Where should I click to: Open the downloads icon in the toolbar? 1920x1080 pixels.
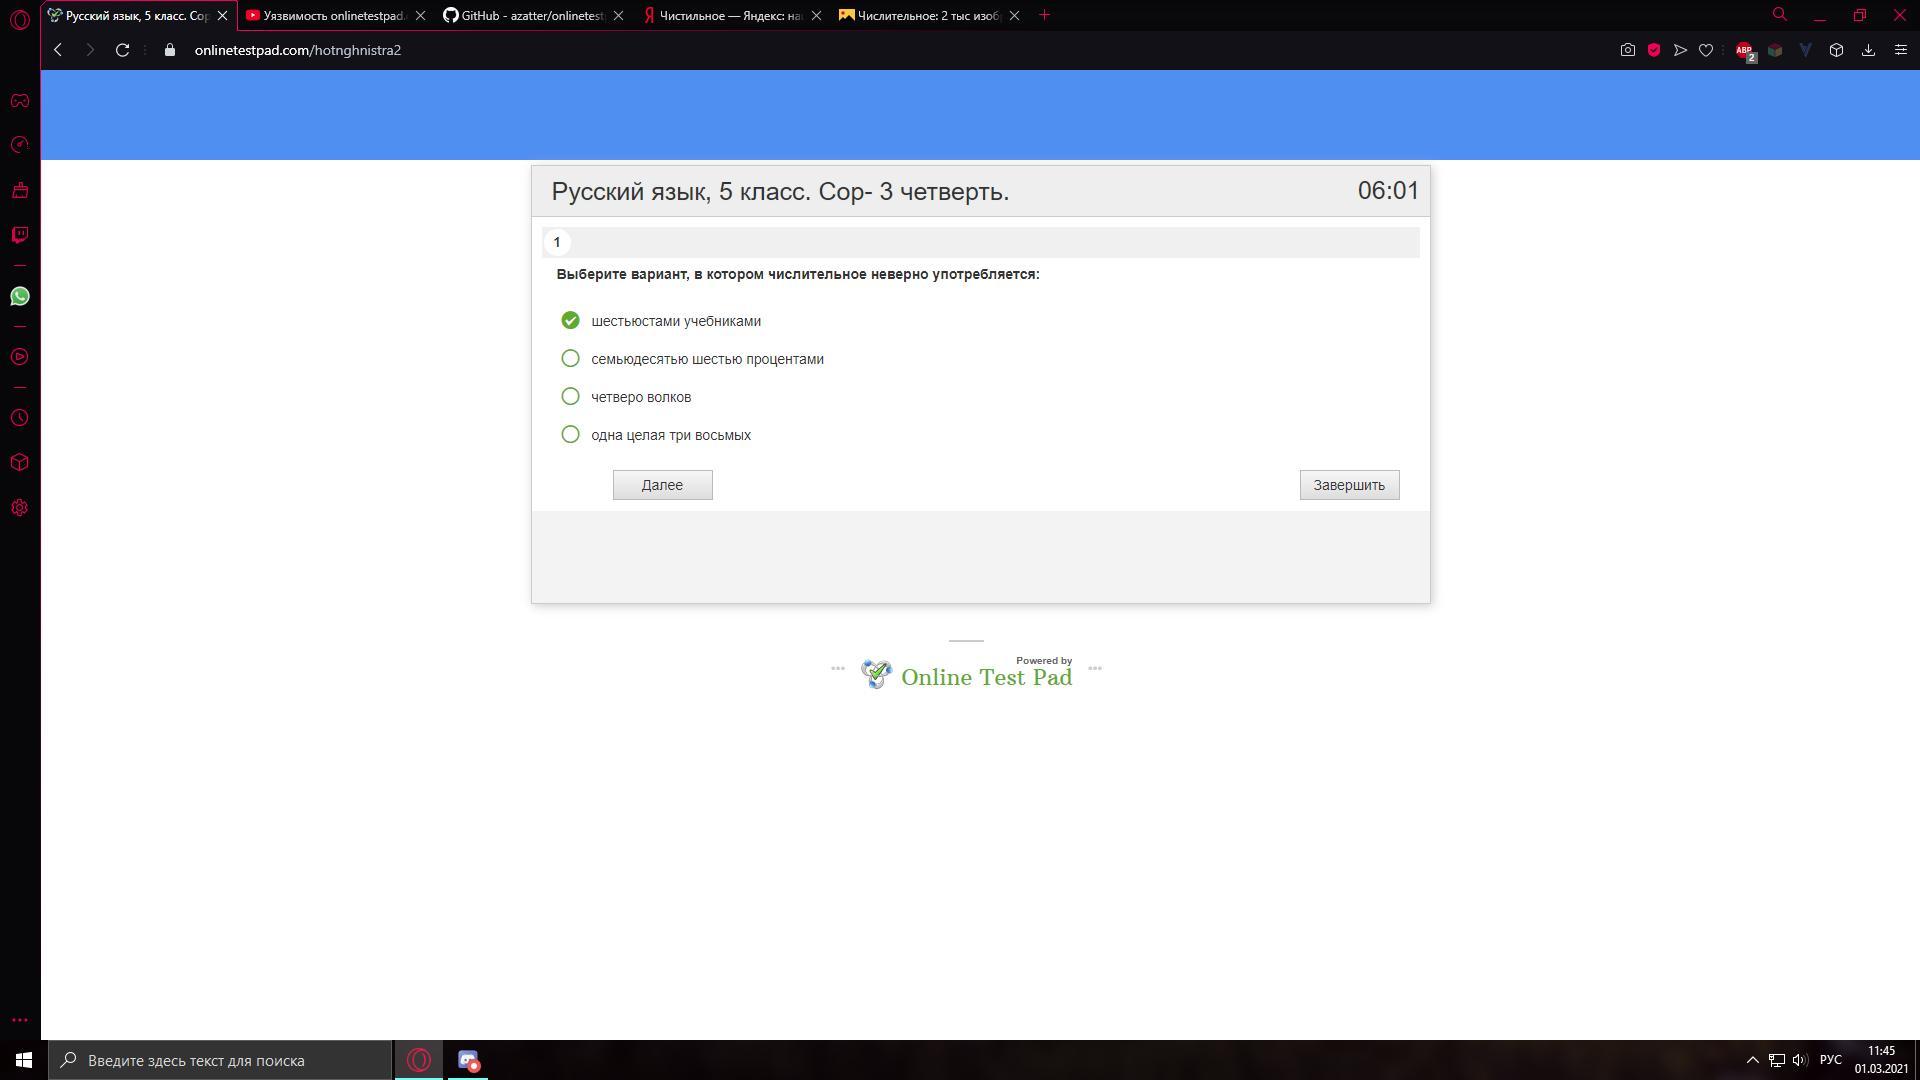coord(1868,50)
